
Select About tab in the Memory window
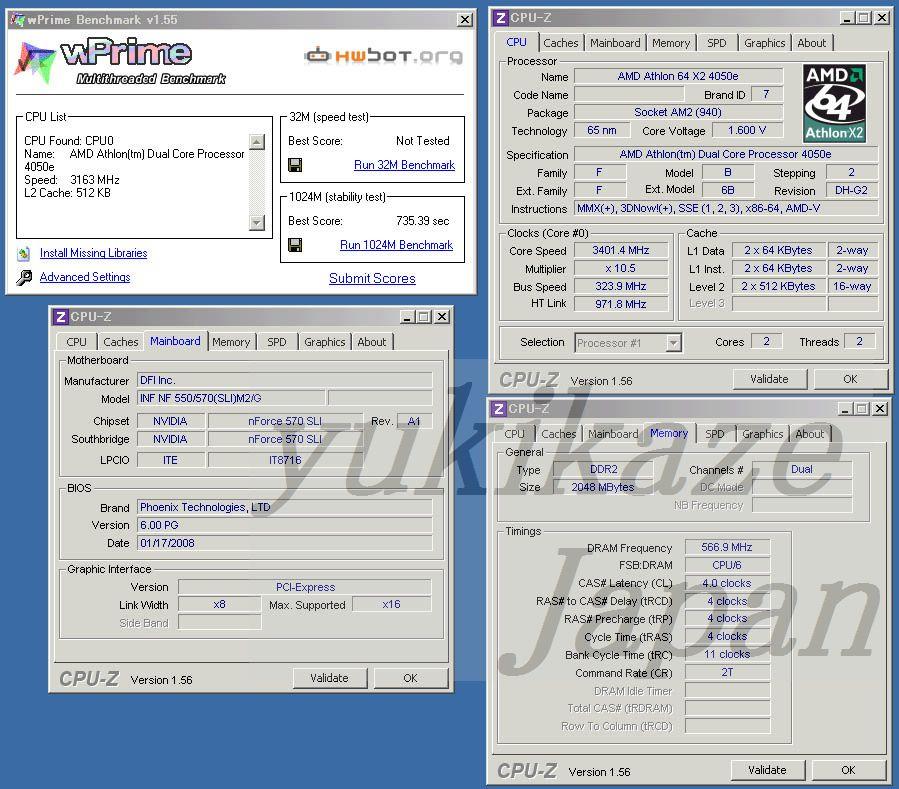tap(810, 435)
